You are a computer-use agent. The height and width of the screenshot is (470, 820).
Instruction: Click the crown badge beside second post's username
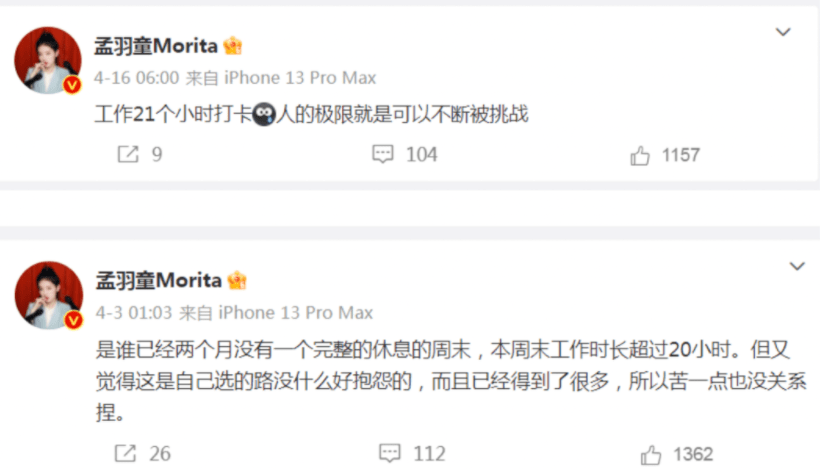pos(237,281)
